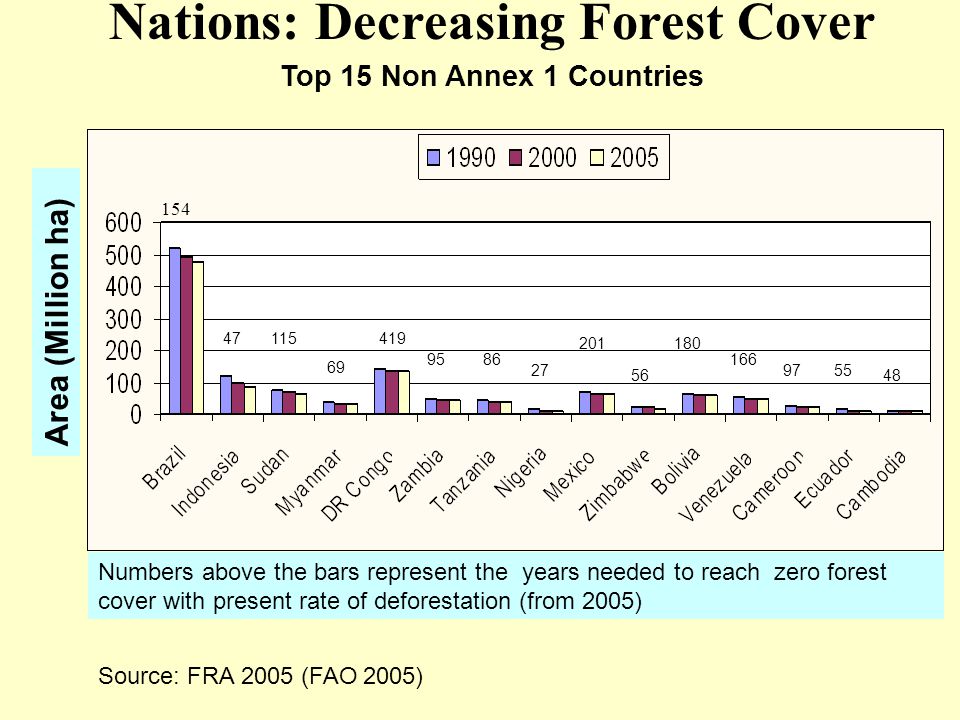Click the Zimbabwe category label
Image resolution: width=960 pixels, height=720 pixels.
click(614, 485)
